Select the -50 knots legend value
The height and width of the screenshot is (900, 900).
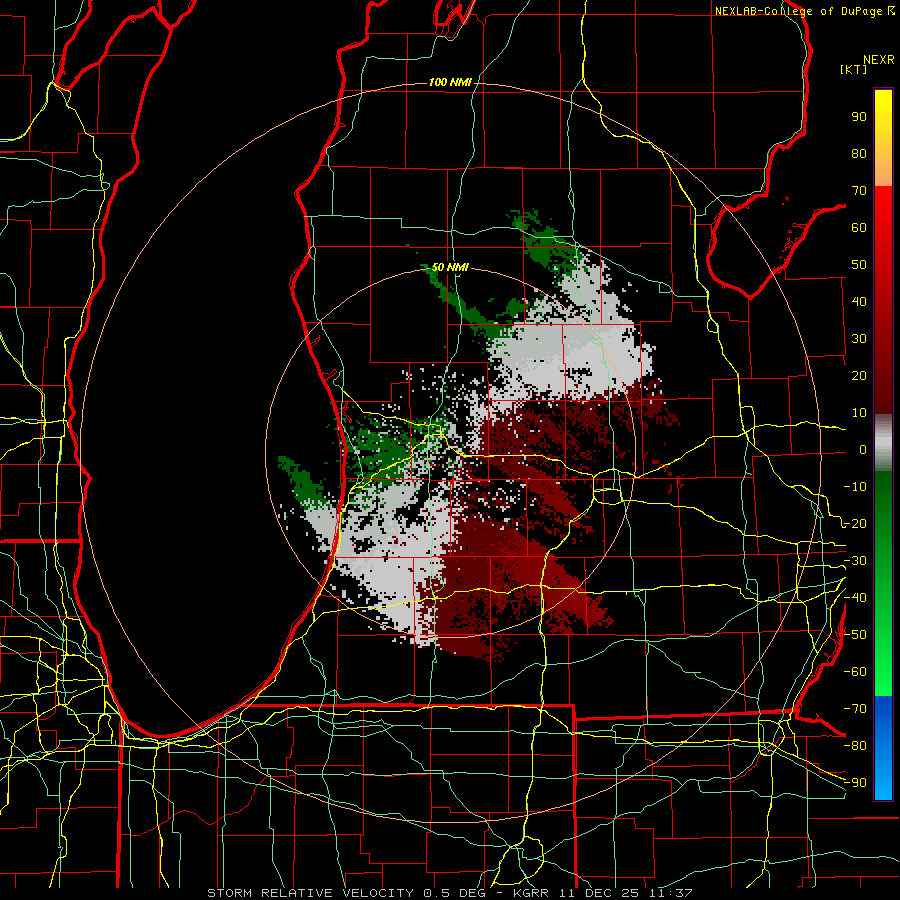855,635
